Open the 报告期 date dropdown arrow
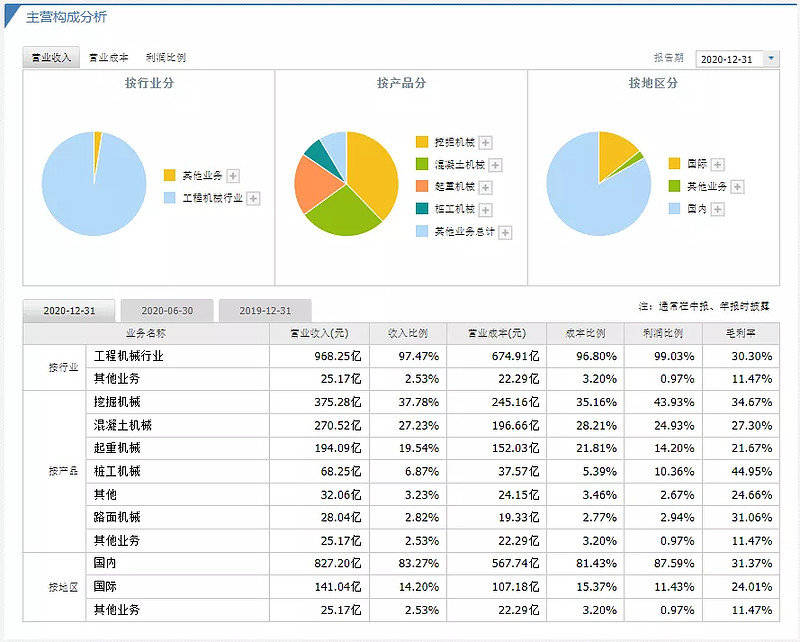This screenshot has height=642, width=800. tap(771, 59)
